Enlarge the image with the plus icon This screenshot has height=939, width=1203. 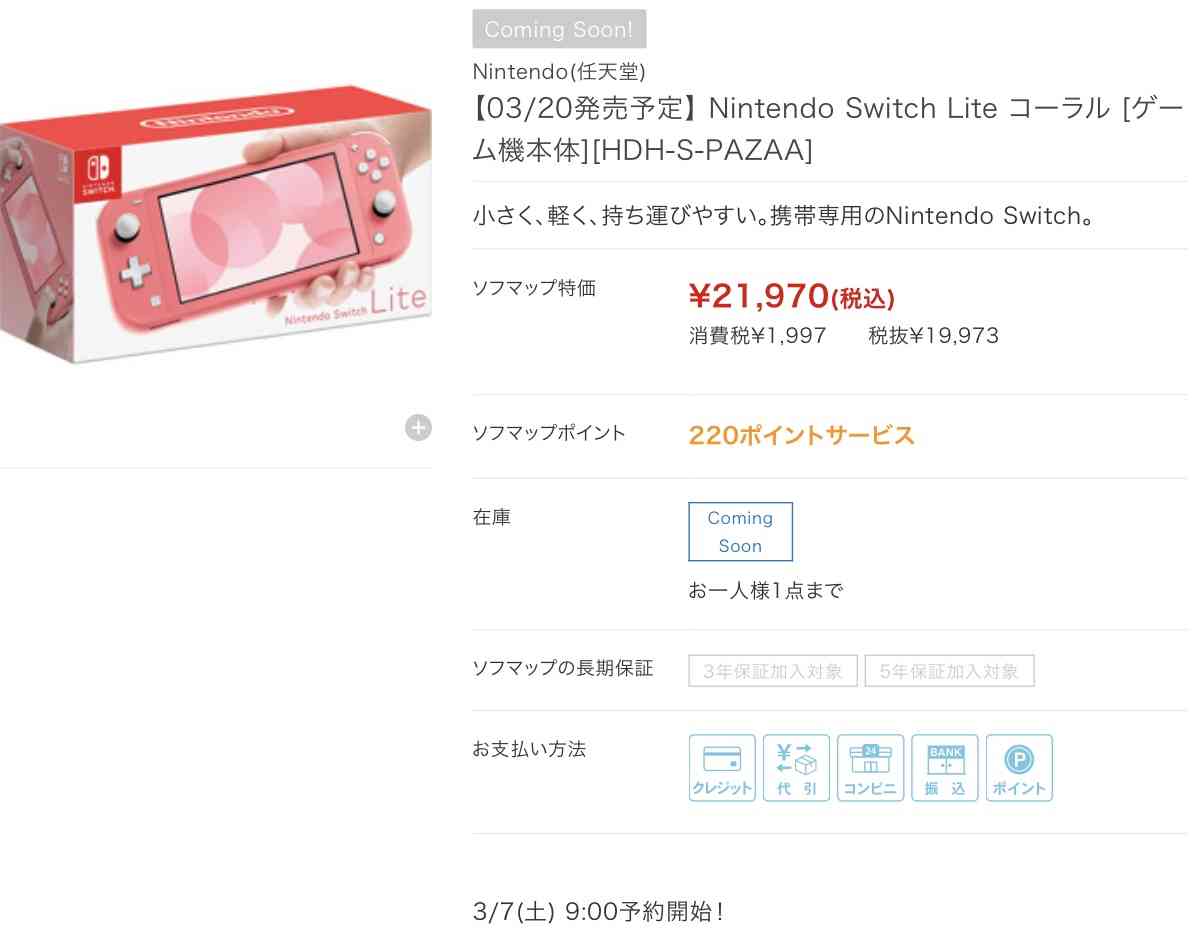418,428
